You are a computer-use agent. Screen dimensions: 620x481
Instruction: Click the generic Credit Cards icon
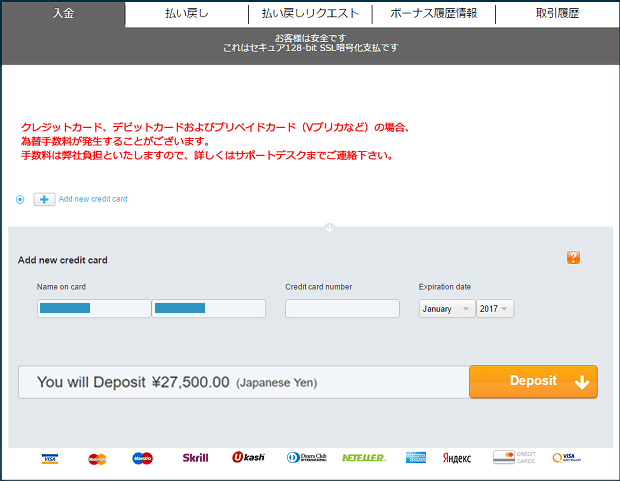coord(514,457)
